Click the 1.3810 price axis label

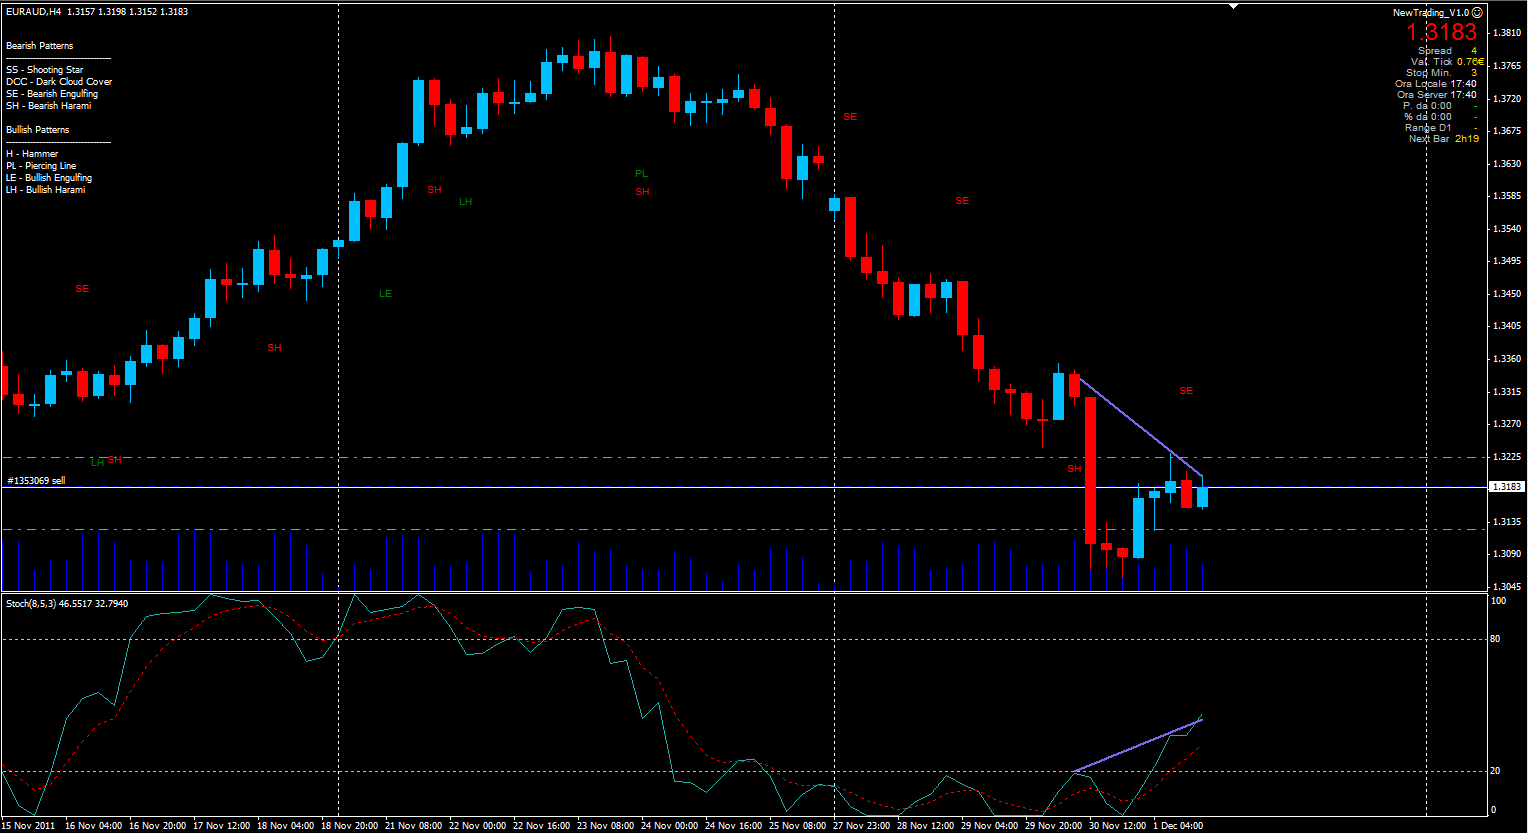[x=1507, y=33]
